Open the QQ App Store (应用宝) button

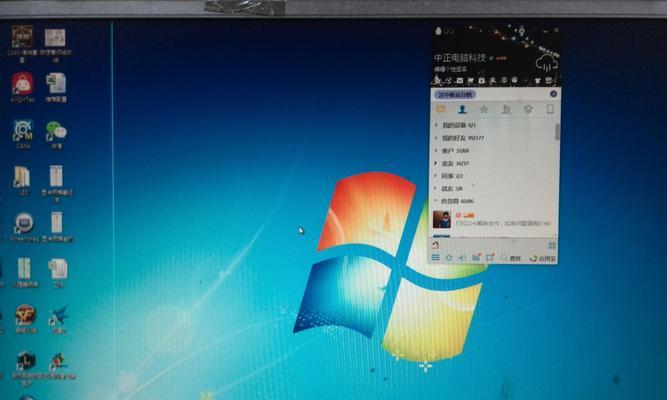[x=542, y=258]
